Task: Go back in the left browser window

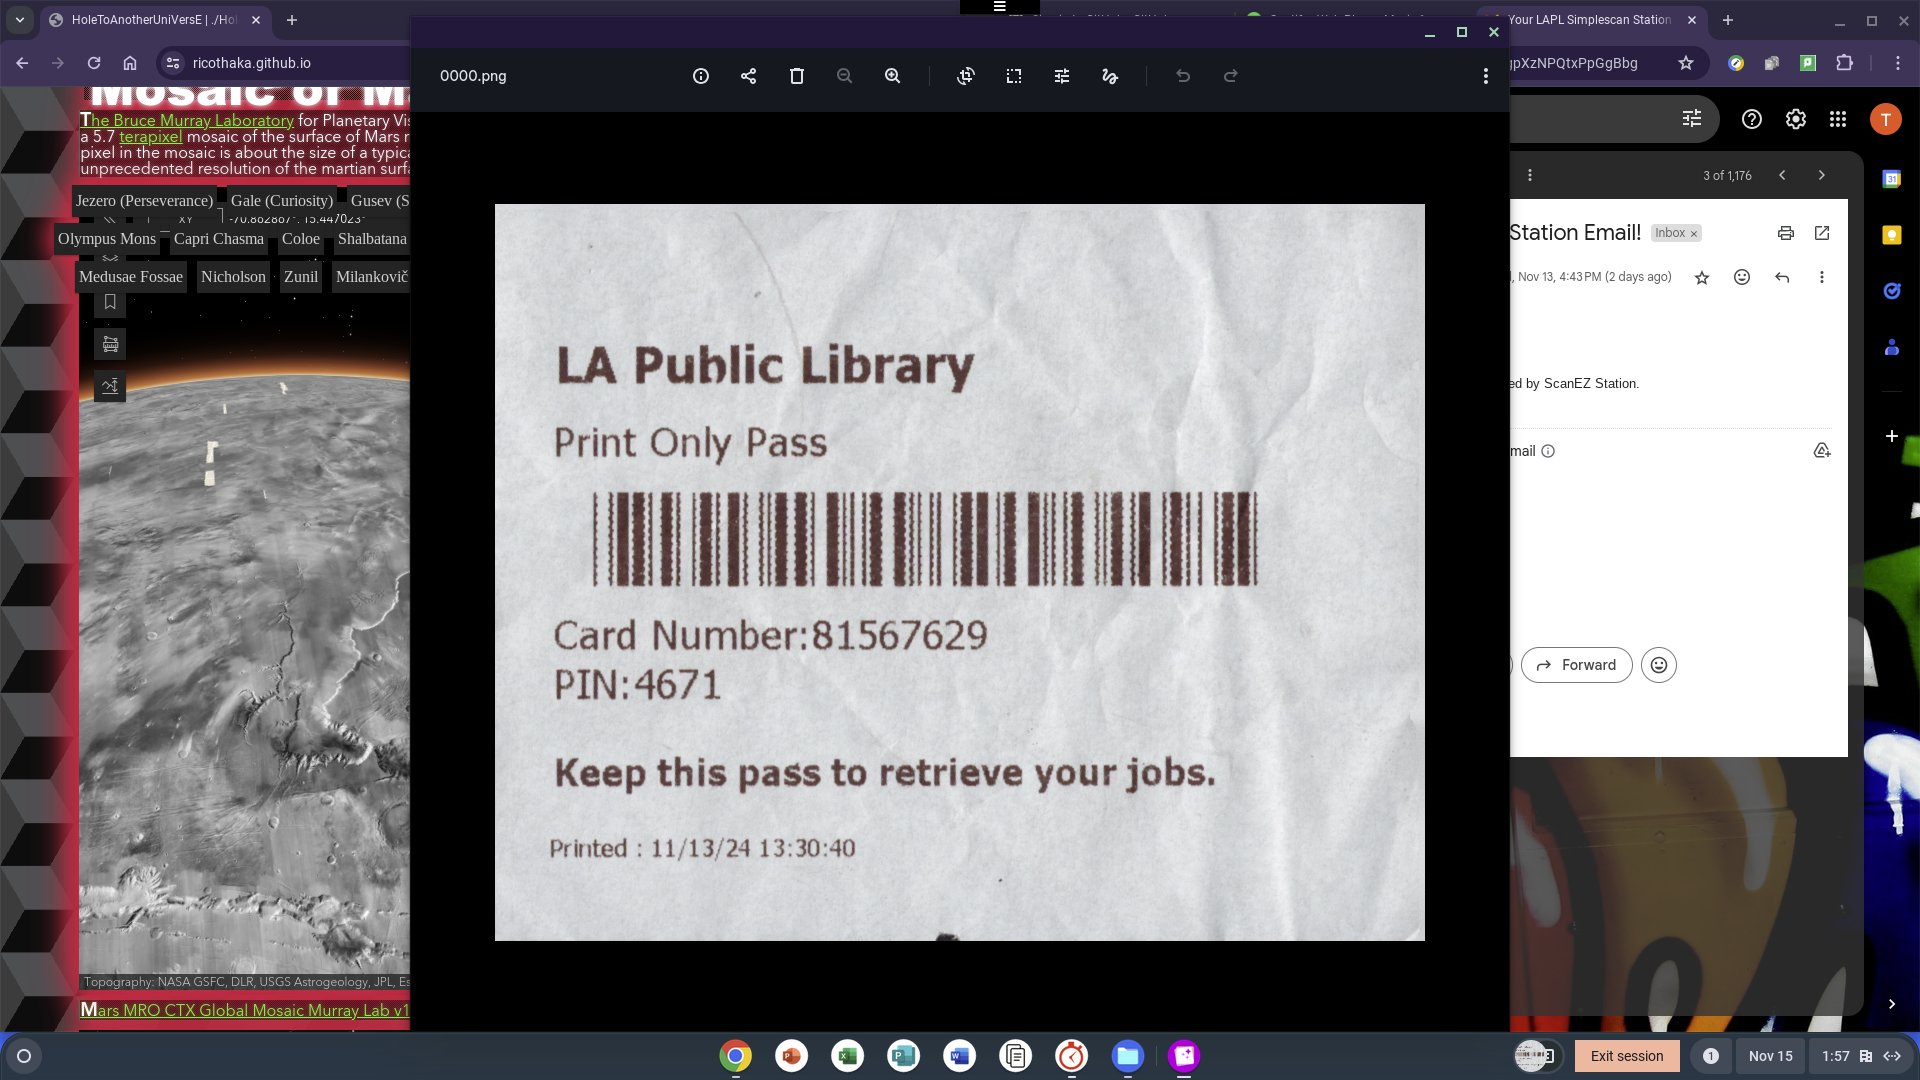Action: point(22,63)
